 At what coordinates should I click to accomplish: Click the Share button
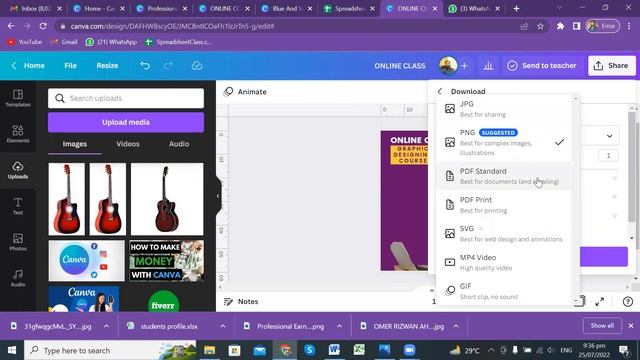tap(611, 65)
